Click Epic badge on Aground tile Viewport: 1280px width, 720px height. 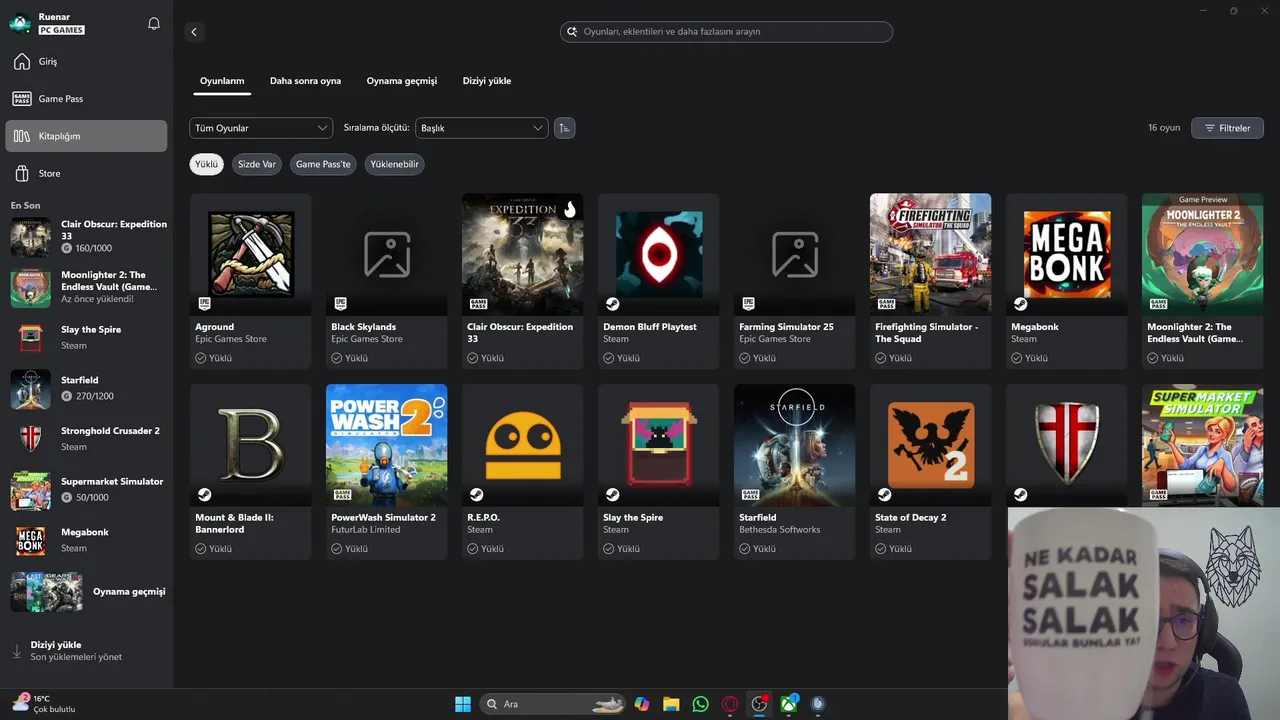click(x=205, y=304)
